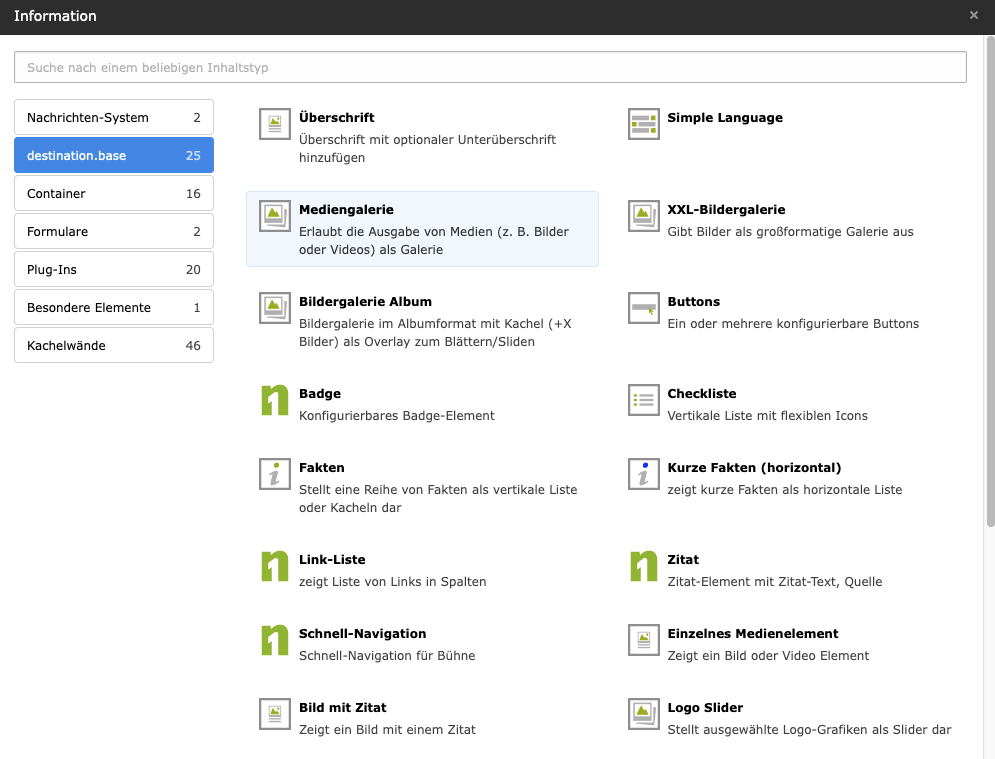Select the Bildergalerie Album title
This screenshot has width=995, height=759.
tap(366, 301)
